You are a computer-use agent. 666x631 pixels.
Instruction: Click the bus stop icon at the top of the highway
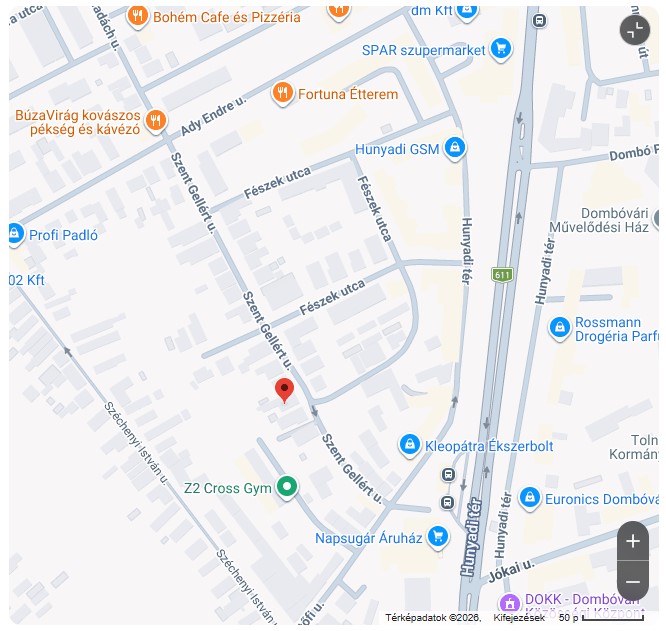pos(539,20)
